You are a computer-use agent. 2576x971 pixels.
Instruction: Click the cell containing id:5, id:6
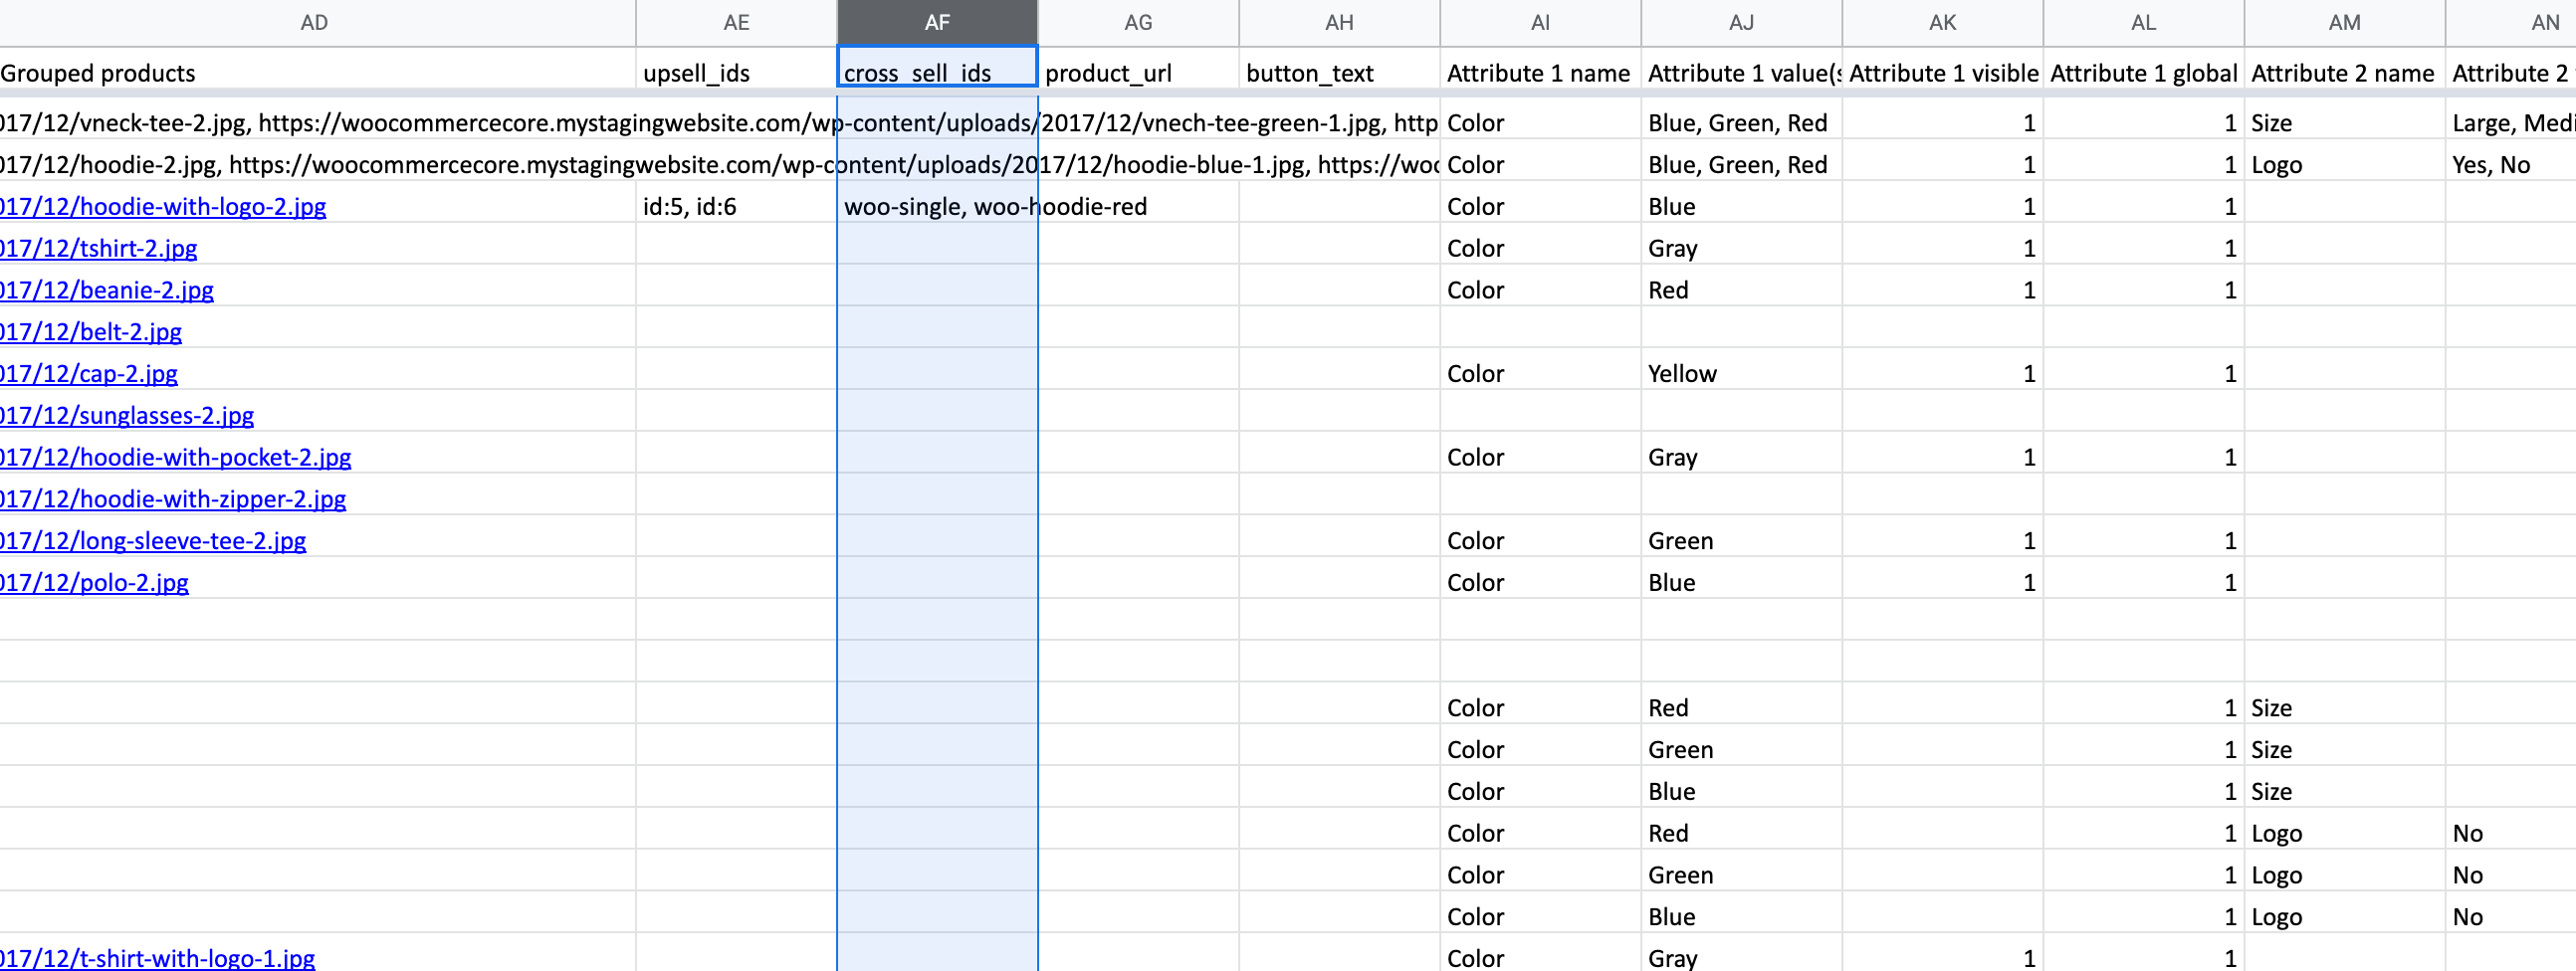[x=735, y=207]
